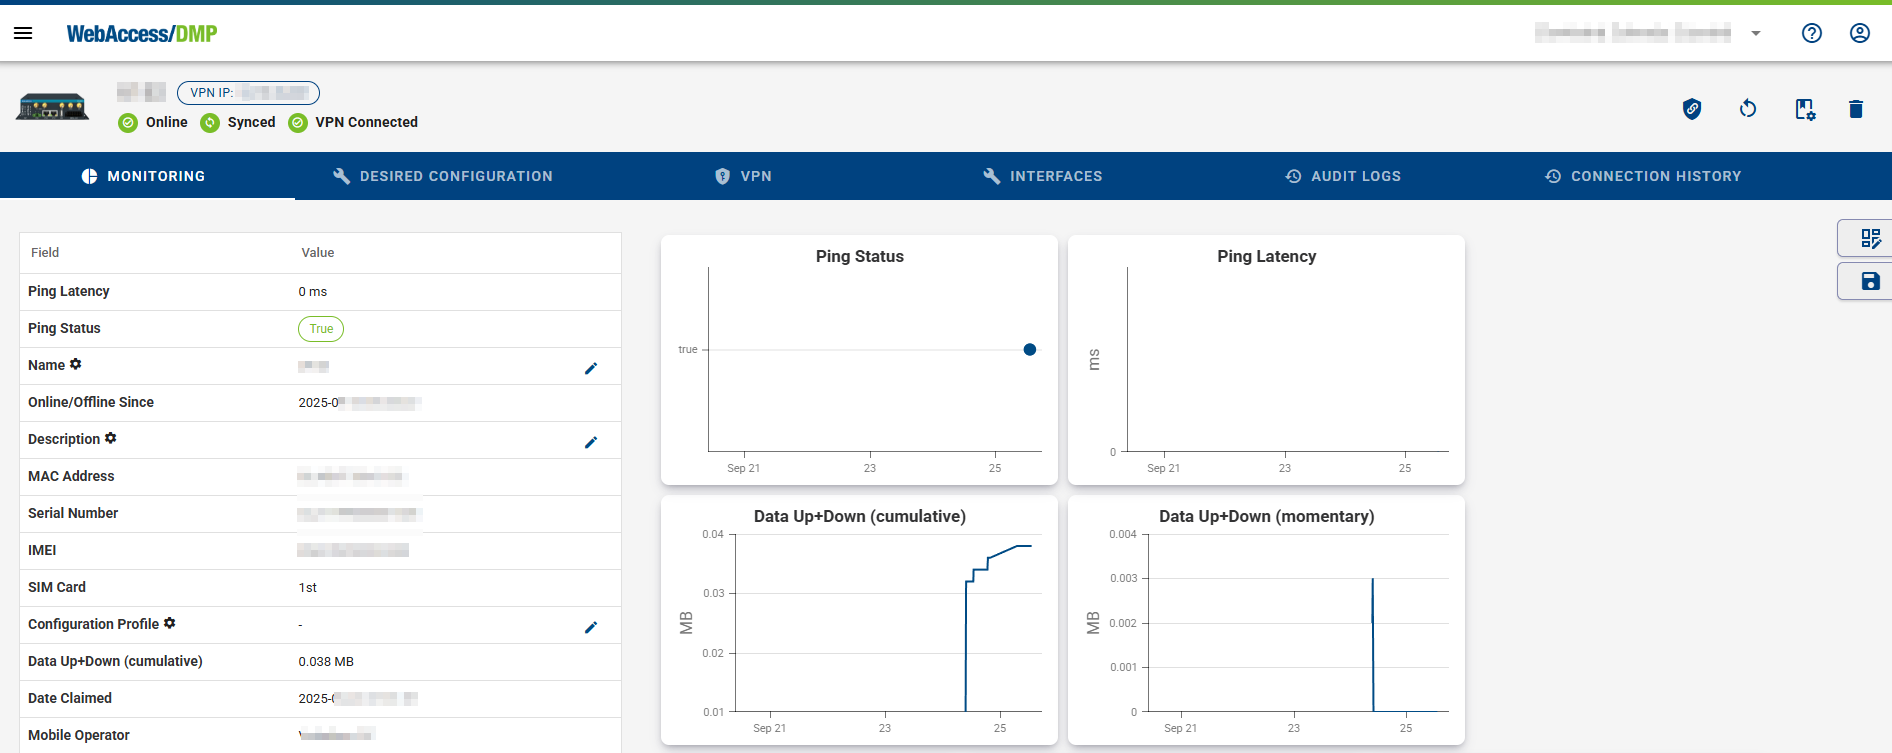This screenshot has height=753, width=1892.
Task: Open the VPN tab
Action: tap(743, 176)
